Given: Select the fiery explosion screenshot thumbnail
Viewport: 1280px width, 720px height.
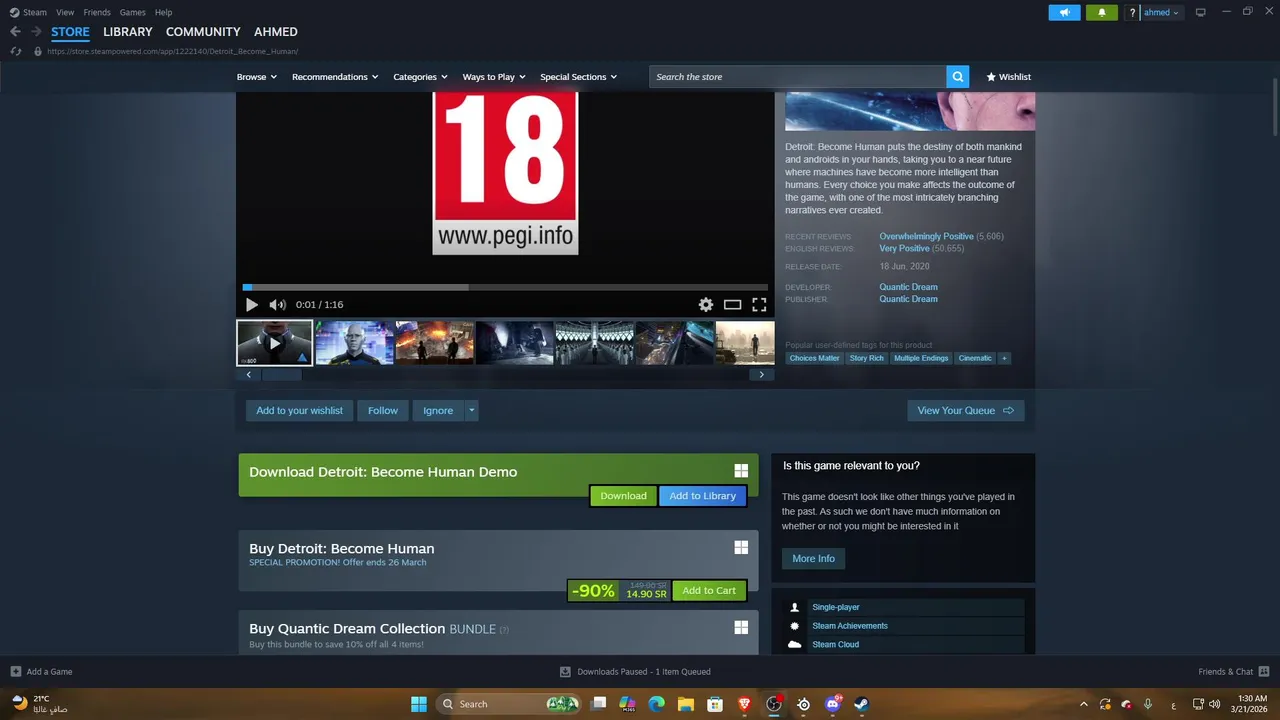Looking at the screenshot, I should (434, 343).
